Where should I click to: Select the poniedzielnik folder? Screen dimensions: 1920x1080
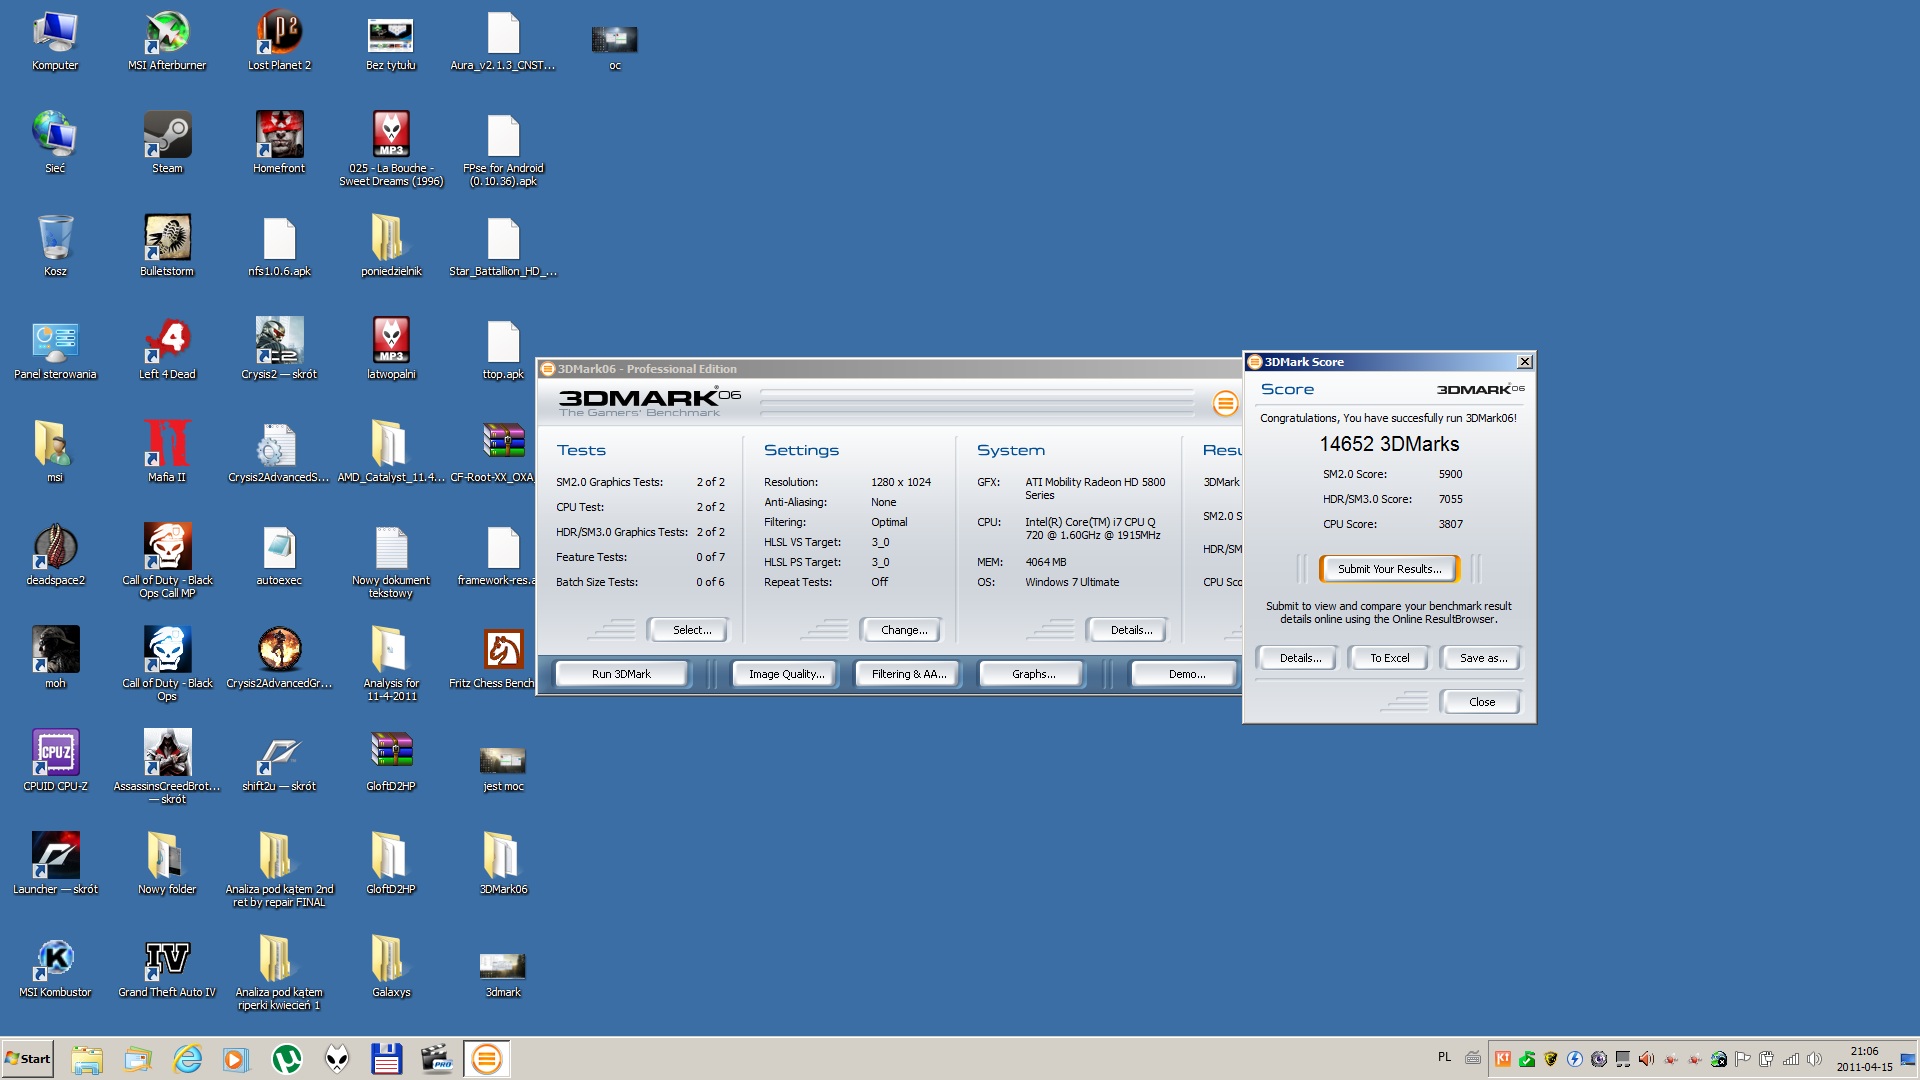pyautogui.click(x=391, y=246)
